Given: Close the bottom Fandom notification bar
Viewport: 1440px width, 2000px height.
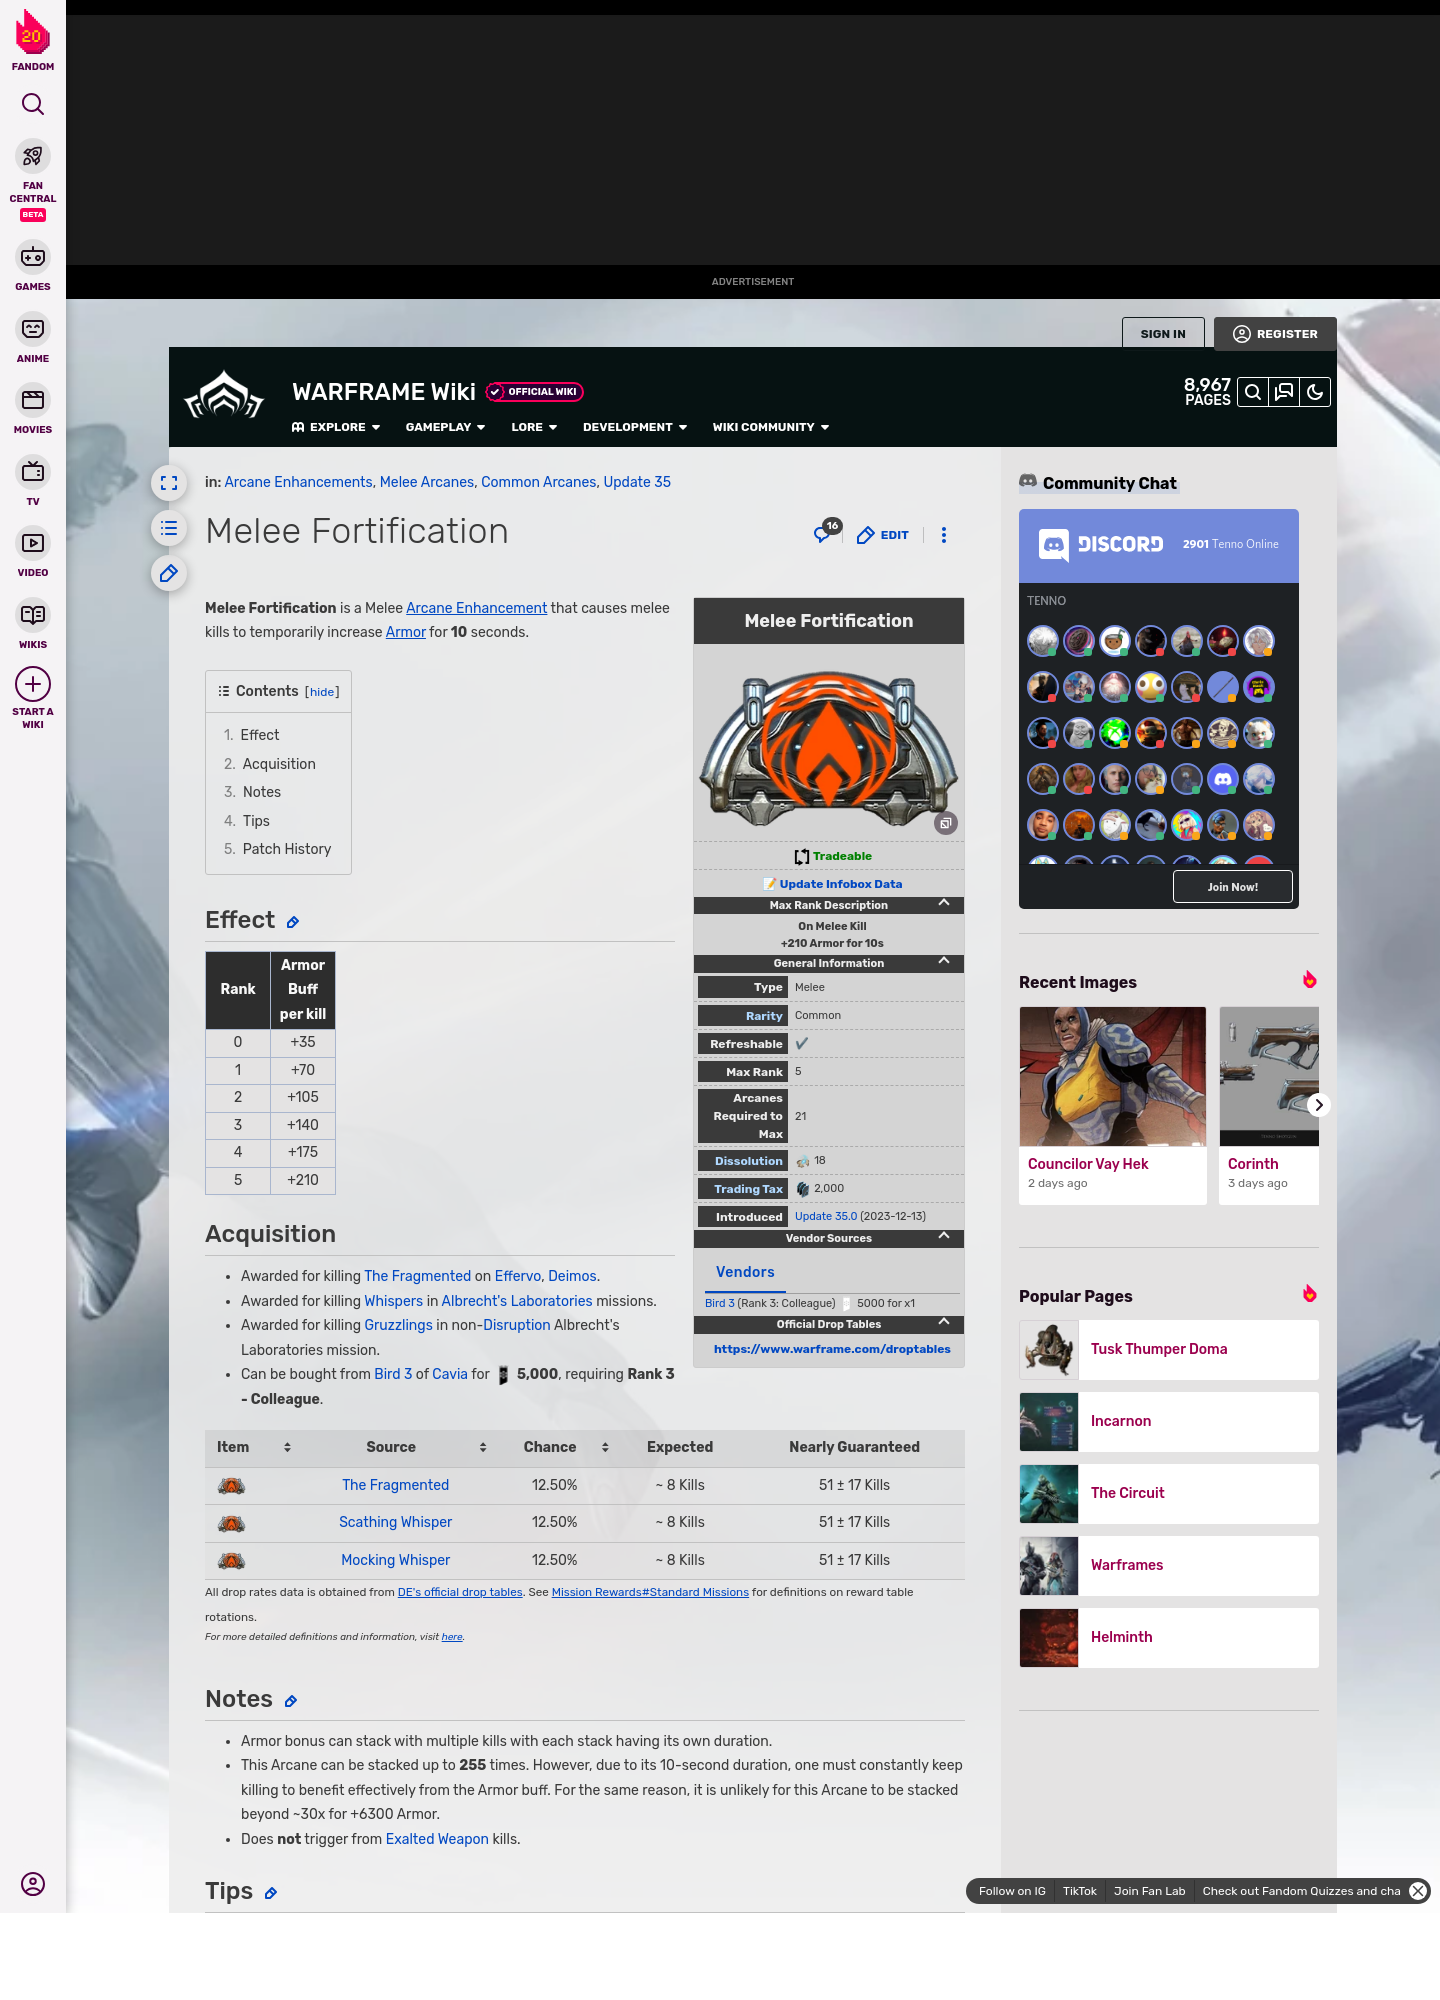Looking at the screenshot, I should tap(1418, 1891).
